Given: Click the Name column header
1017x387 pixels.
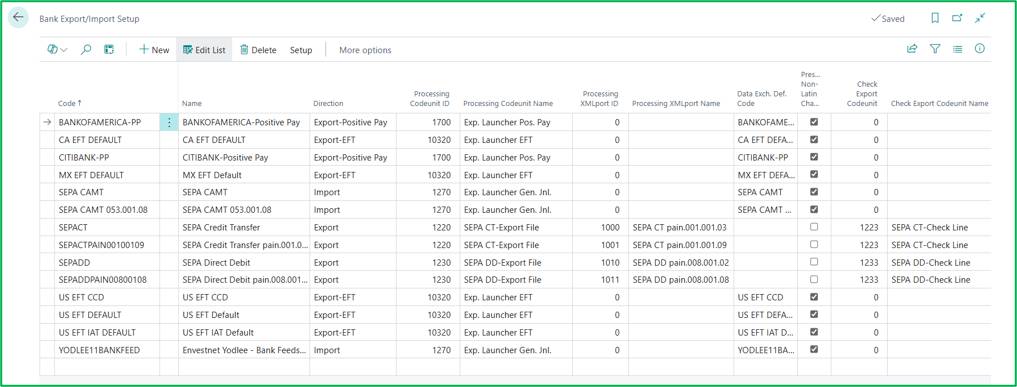Looking at the screenshot, I should click(192, 103).
